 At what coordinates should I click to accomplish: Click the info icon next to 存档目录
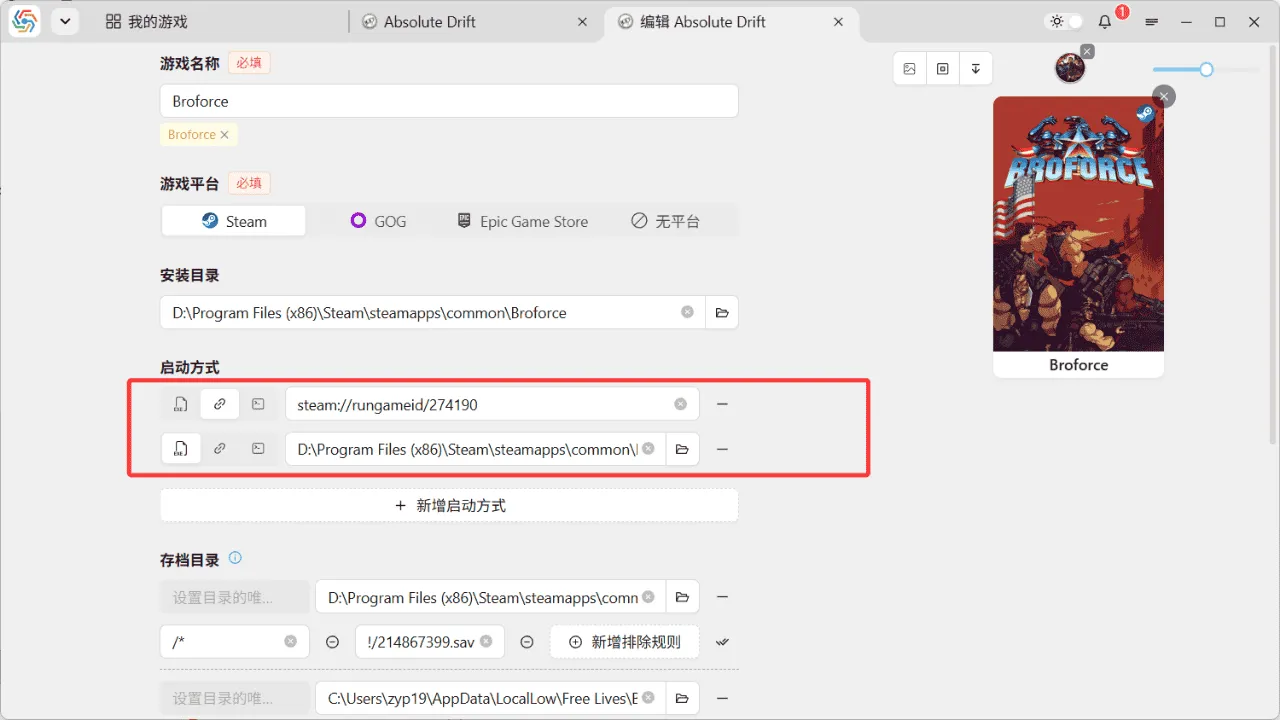(x=235, y=559)
